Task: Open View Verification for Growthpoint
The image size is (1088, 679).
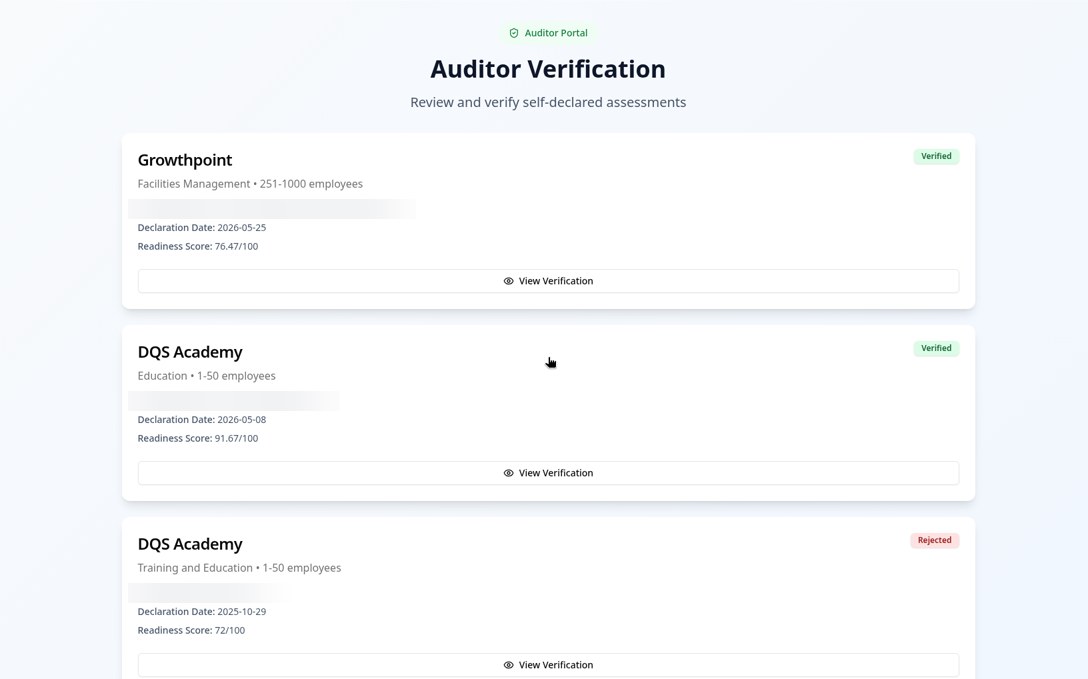Action: [x=548, y=281]
